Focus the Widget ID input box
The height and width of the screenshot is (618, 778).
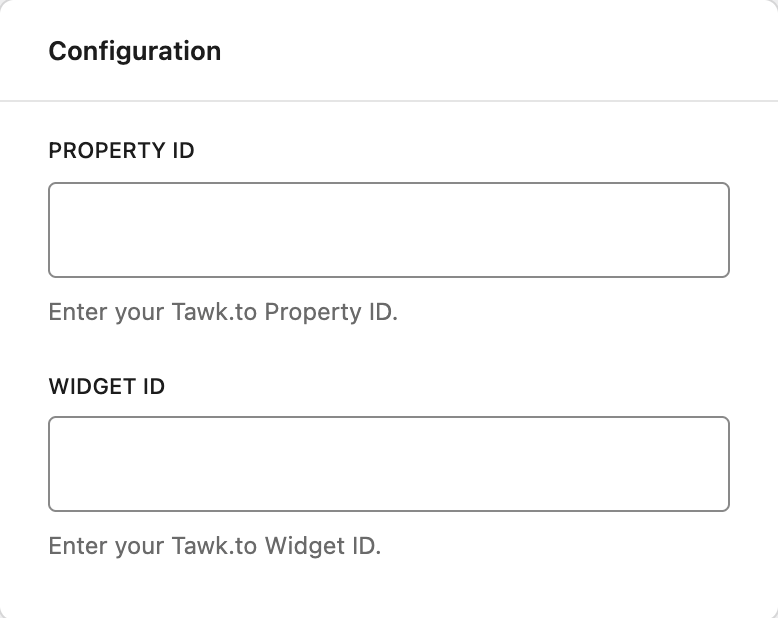[x=388, y=464]
